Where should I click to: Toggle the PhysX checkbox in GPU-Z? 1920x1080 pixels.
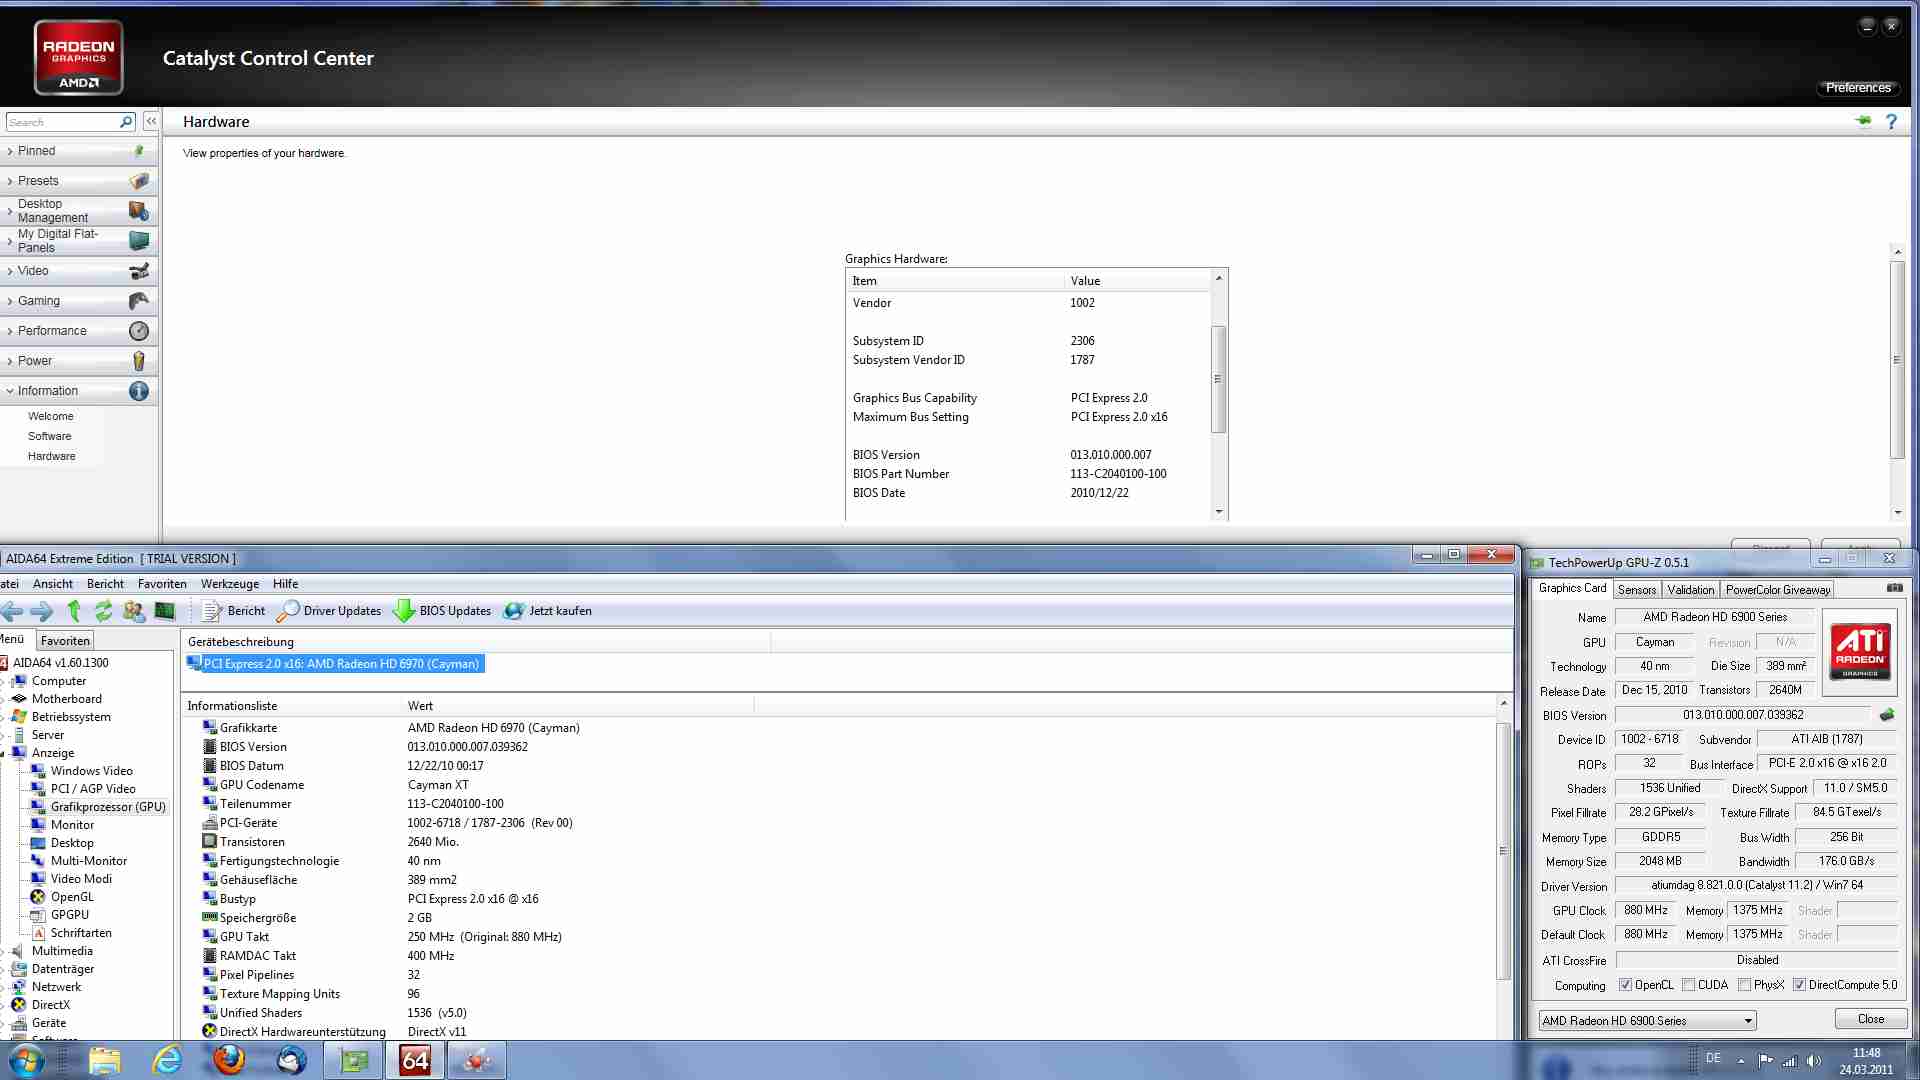(x=1744, y=985)
